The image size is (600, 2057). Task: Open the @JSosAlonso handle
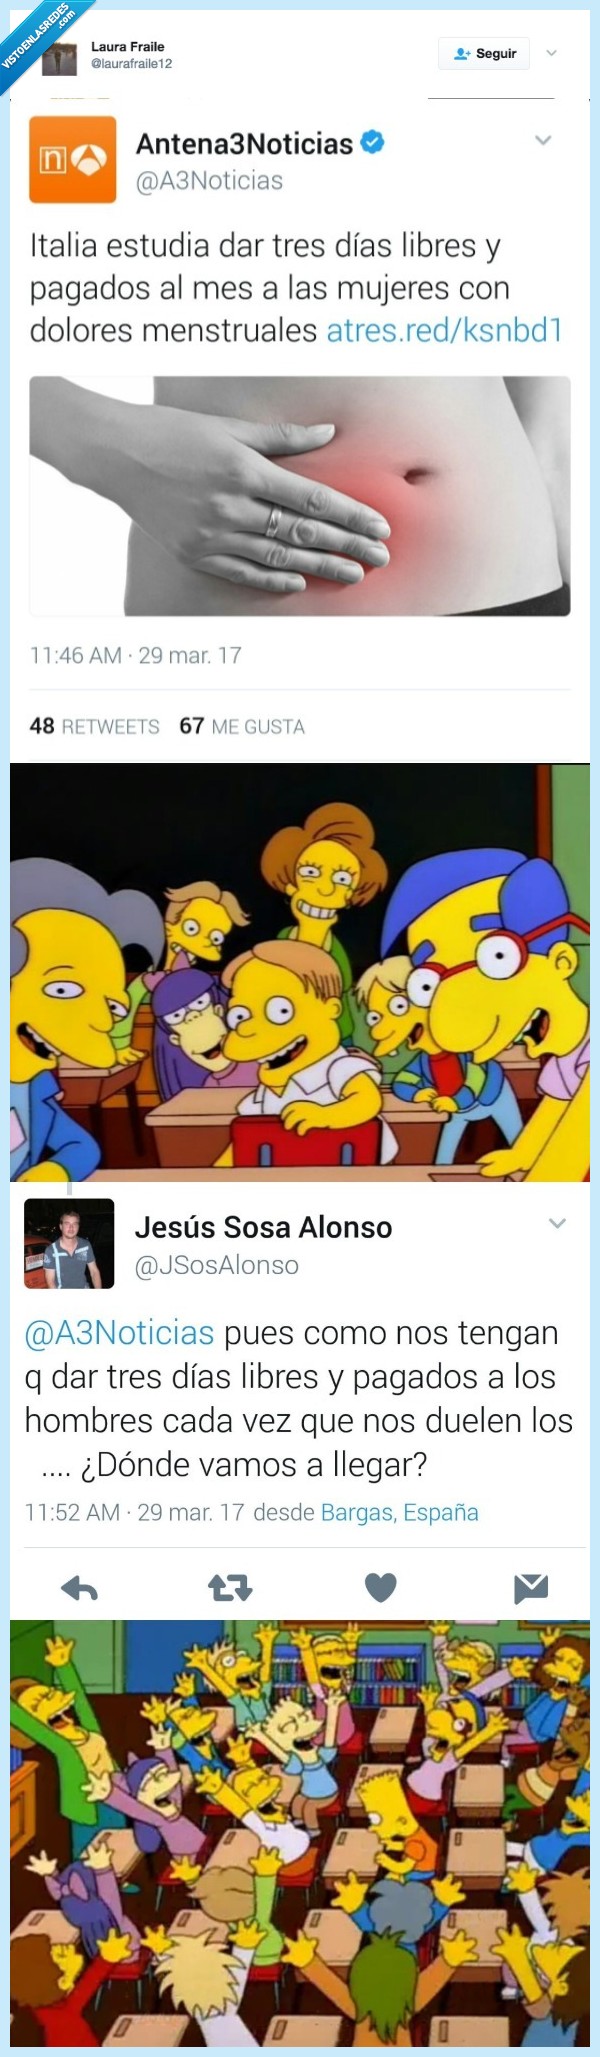pyautogui.click(x=217, y=1266)
